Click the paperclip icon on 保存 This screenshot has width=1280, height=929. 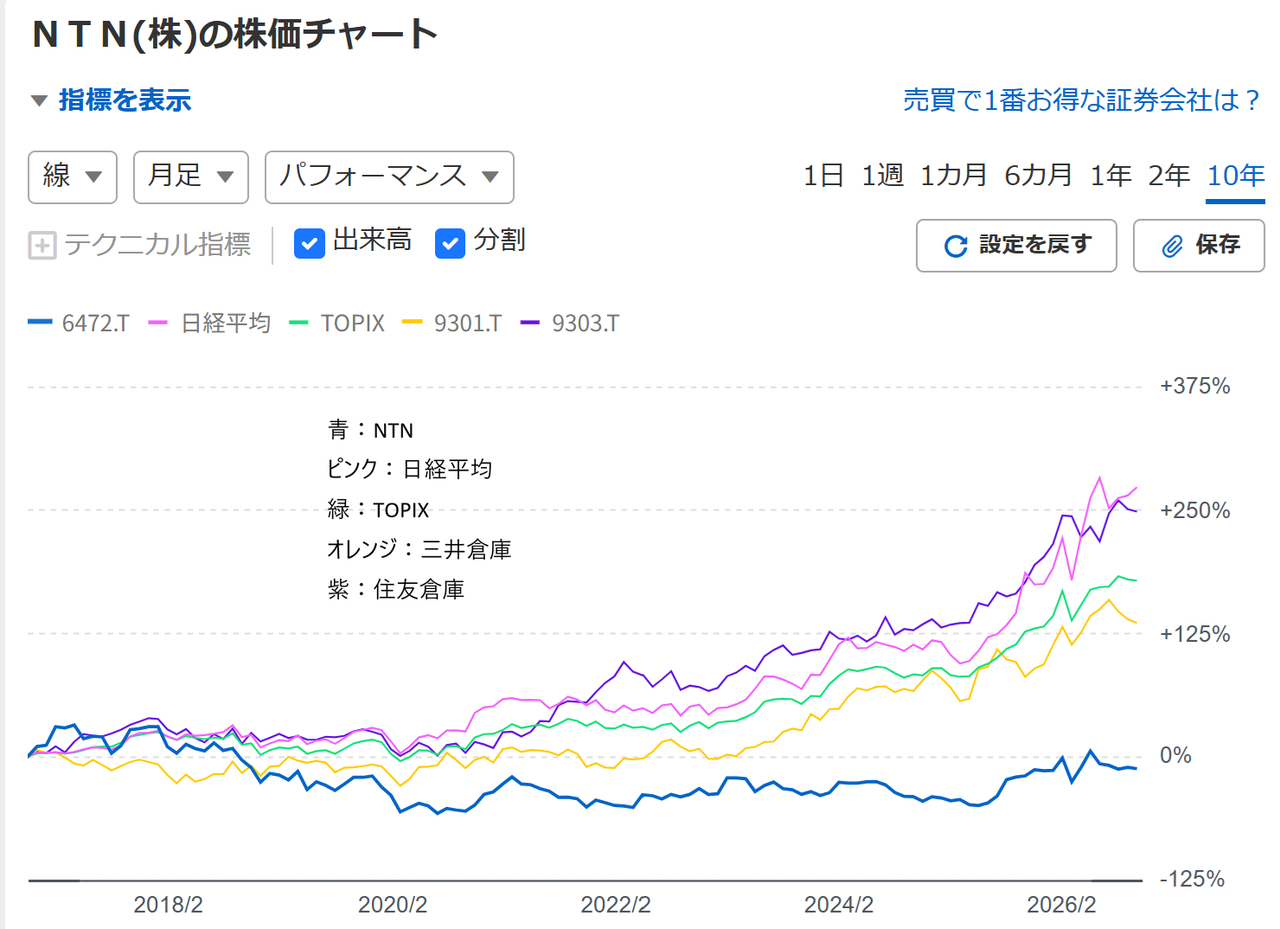(1173, 246)
